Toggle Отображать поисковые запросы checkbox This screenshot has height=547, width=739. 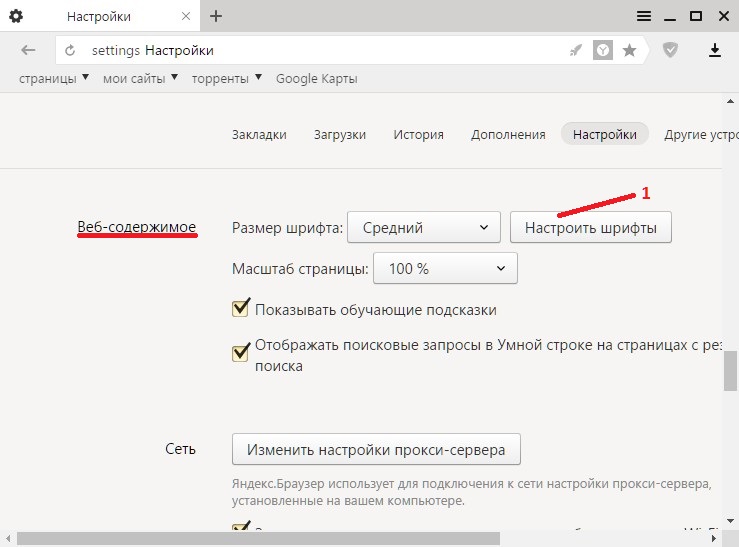tap(240, 352)
